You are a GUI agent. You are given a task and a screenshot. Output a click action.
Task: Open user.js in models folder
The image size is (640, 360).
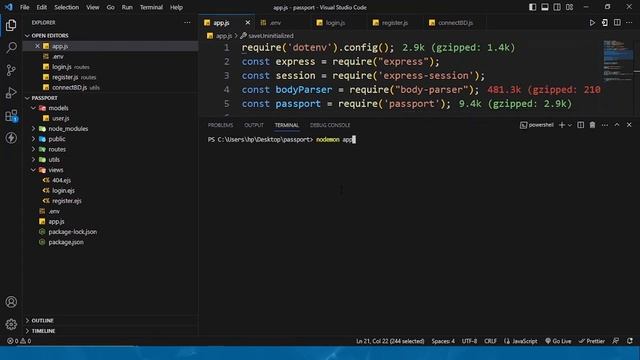pyautogui.click(x=60, y=118)
